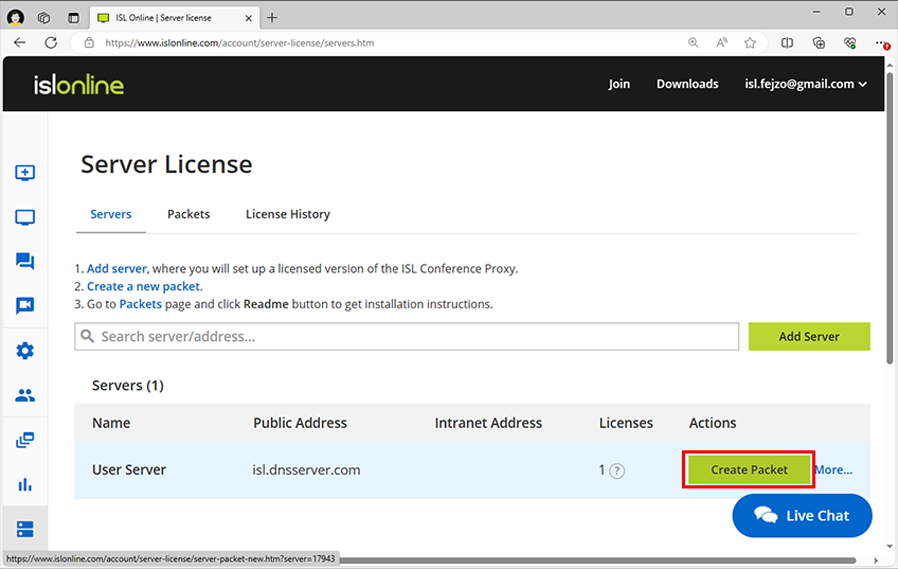Open the Downloads link in header

point(687,84)
